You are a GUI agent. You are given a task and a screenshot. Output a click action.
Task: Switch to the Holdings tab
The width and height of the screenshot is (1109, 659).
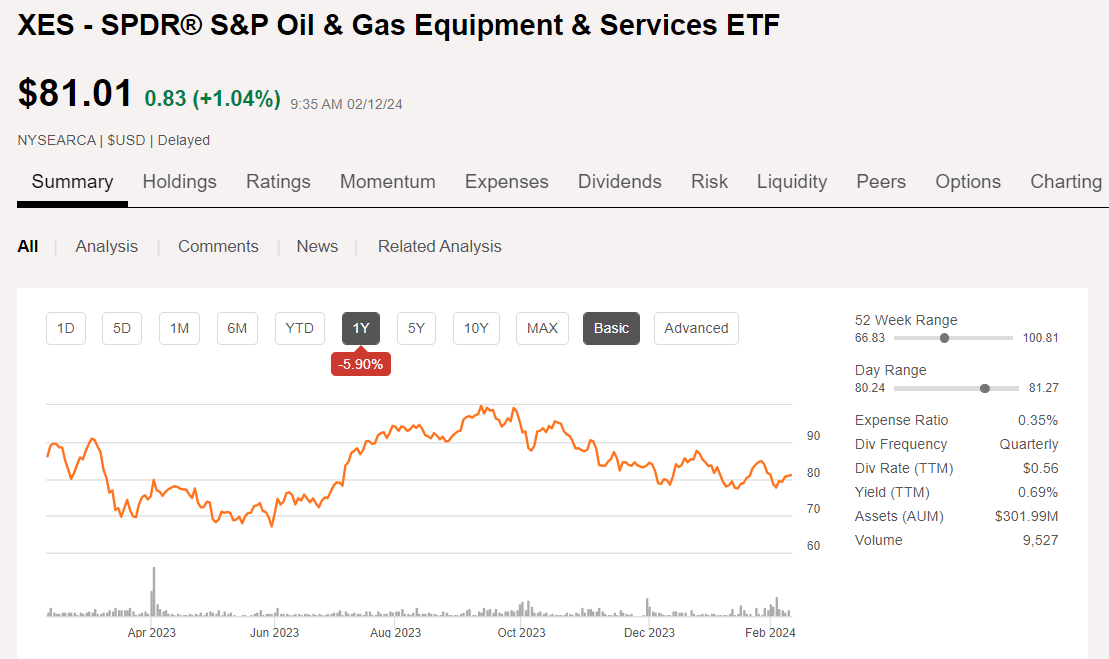point(180,181)
